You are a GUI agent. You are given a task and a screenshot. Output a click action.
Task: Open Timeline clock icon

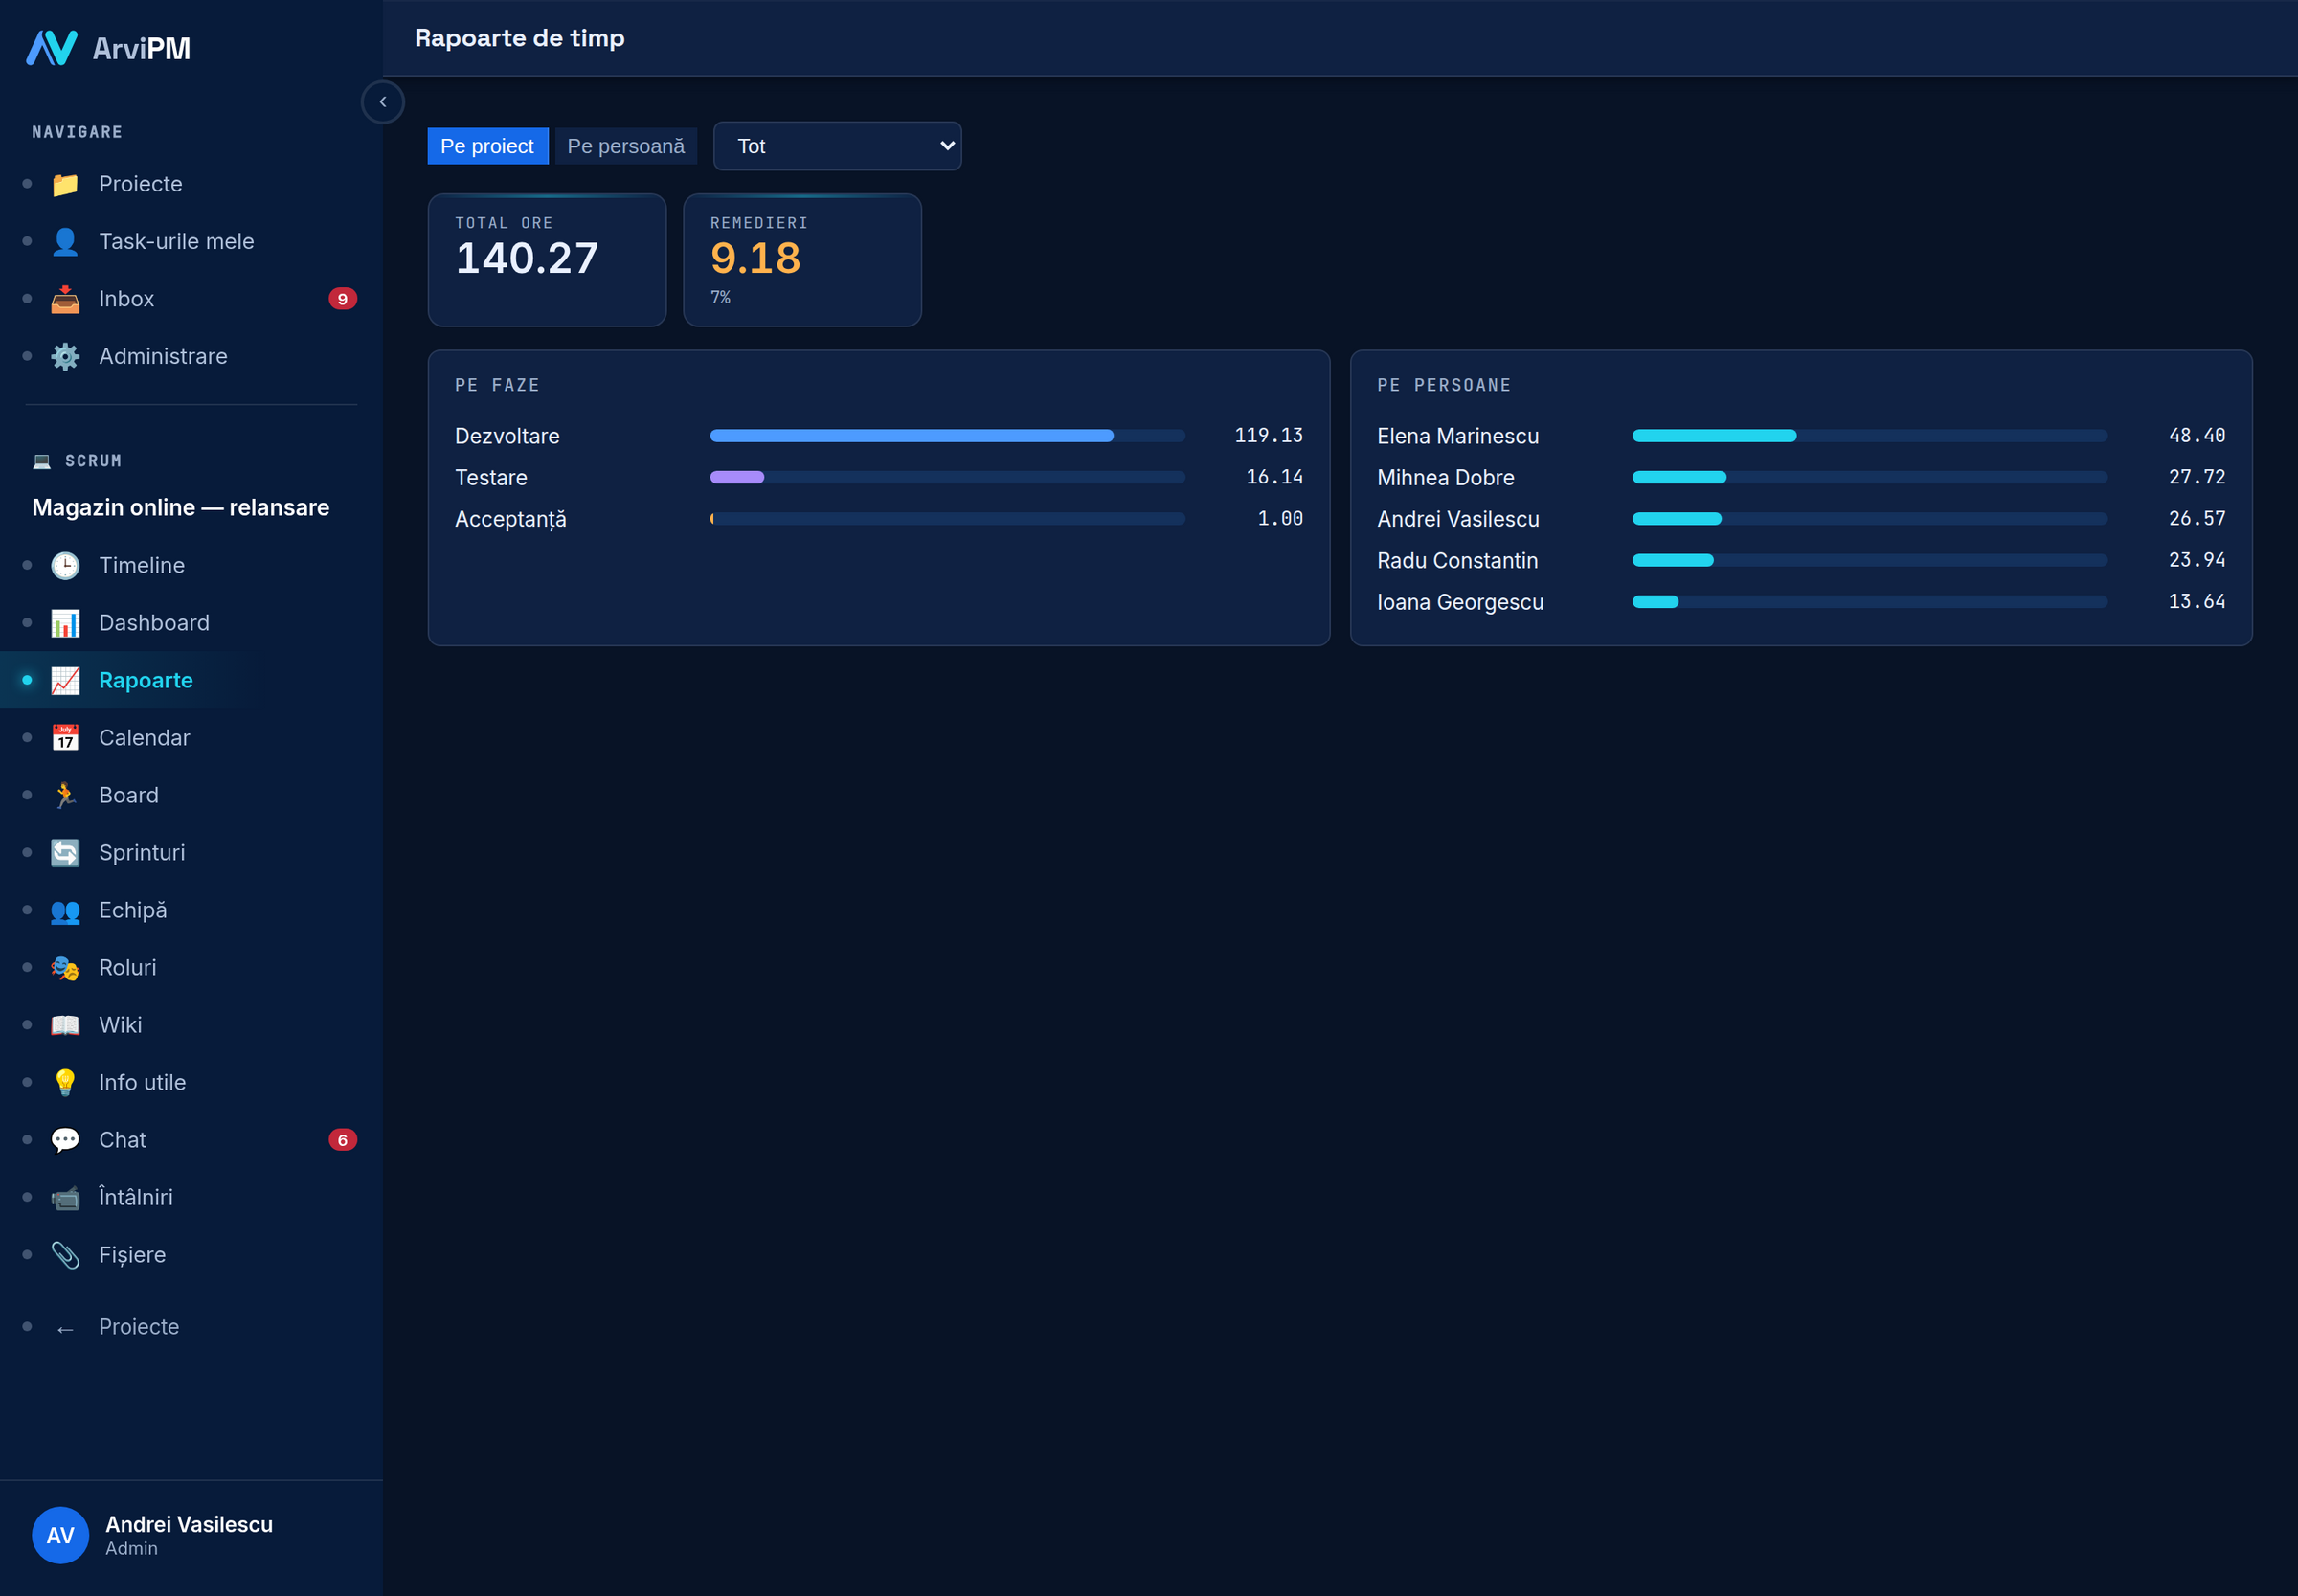(65, 565)
